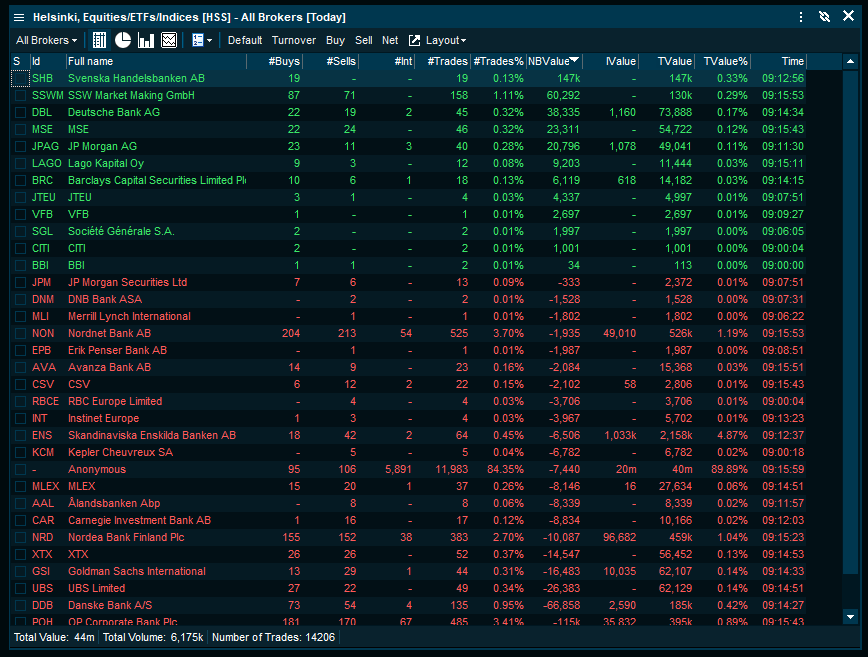Screen dimensions: 868x657
Task: Open the vertical three-dot options menu
Action: [801, 17]
